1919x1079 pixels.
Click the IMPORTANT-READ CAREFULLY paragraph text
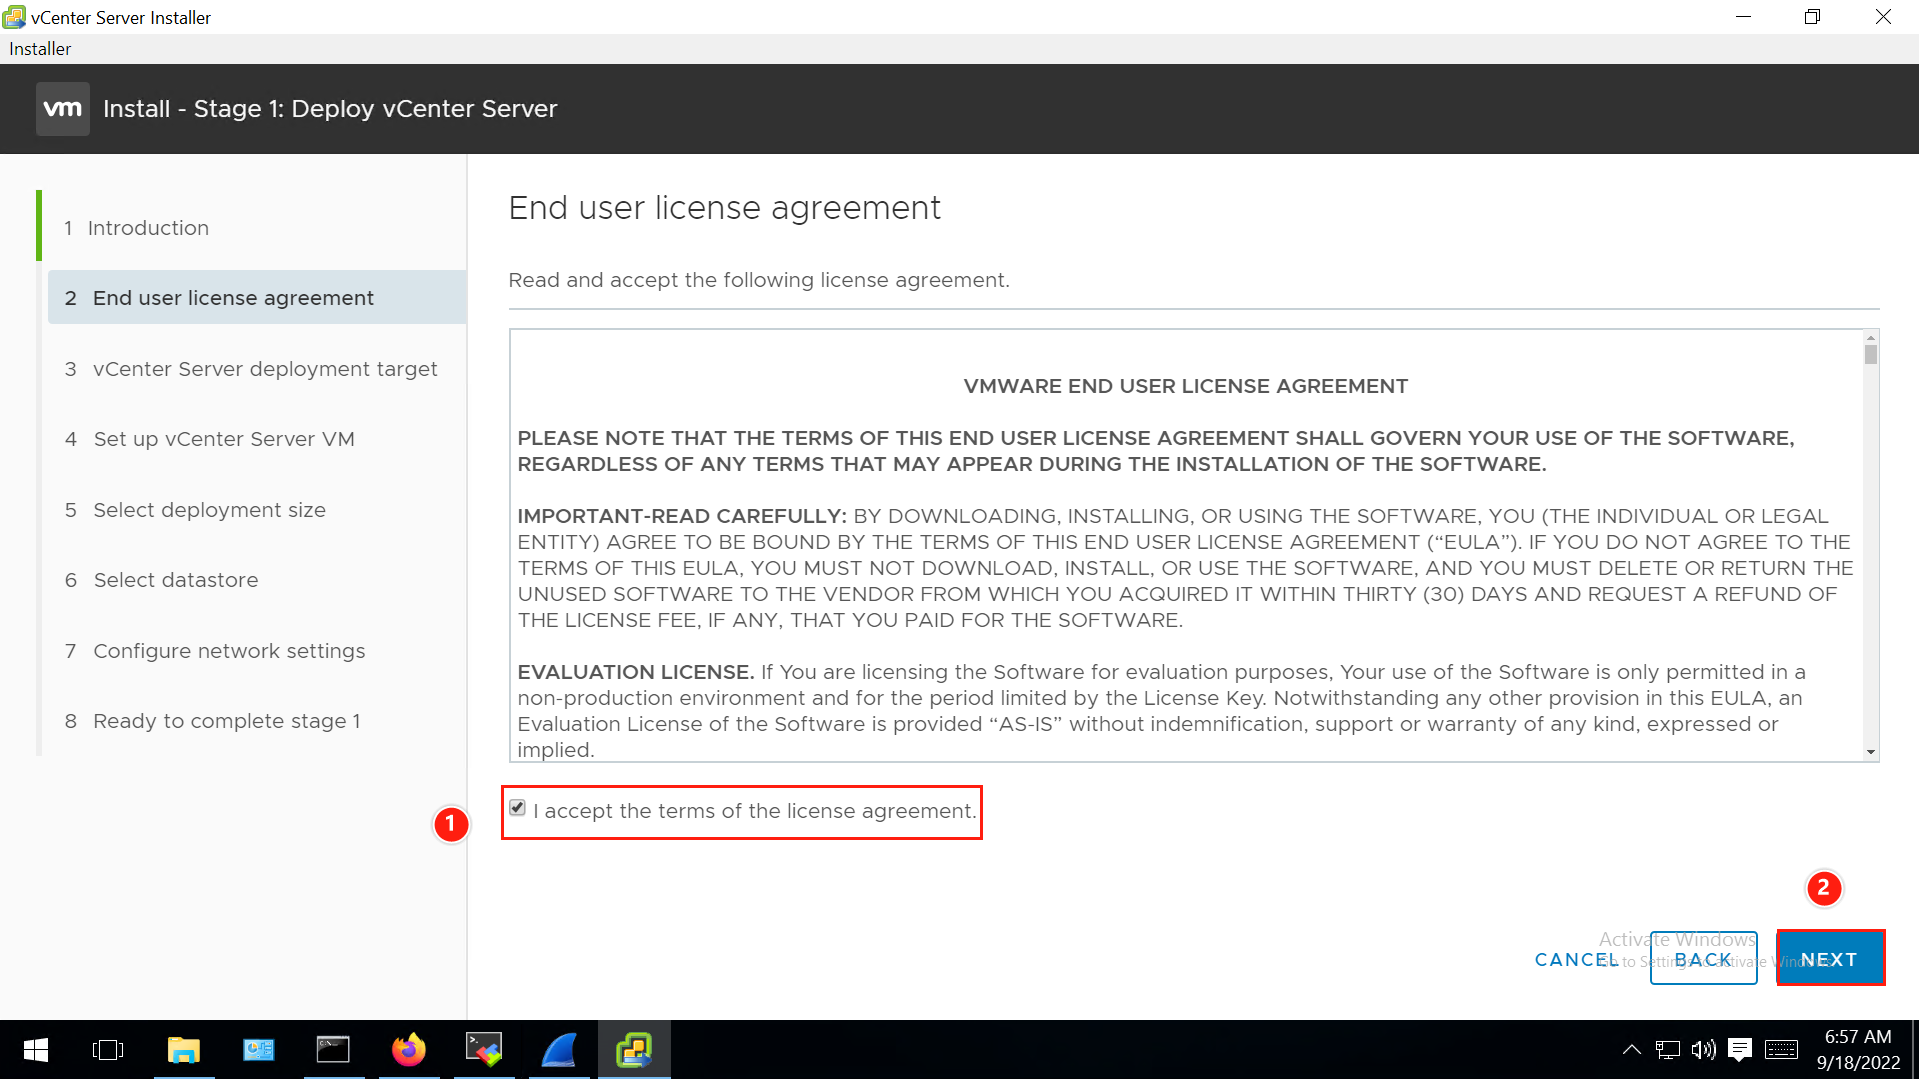(x=1185, y=568)
